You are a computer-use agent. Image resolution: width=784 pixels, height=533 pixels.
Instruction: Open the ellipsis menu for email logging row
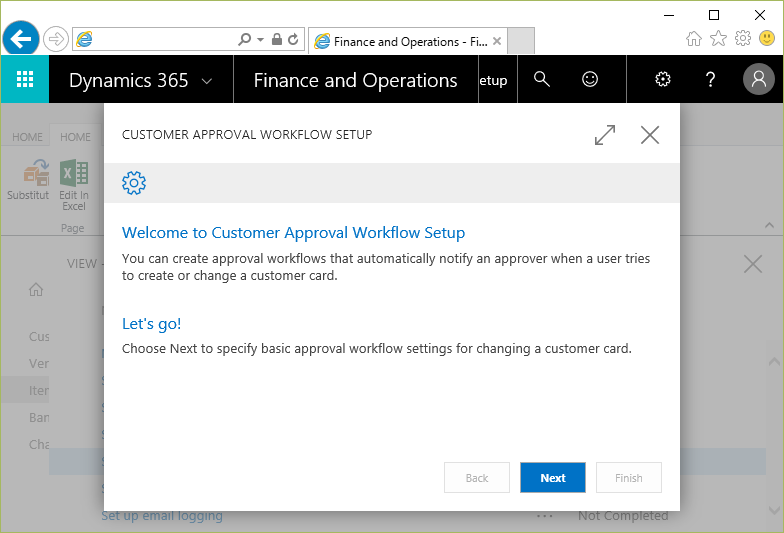pos(544,516)
